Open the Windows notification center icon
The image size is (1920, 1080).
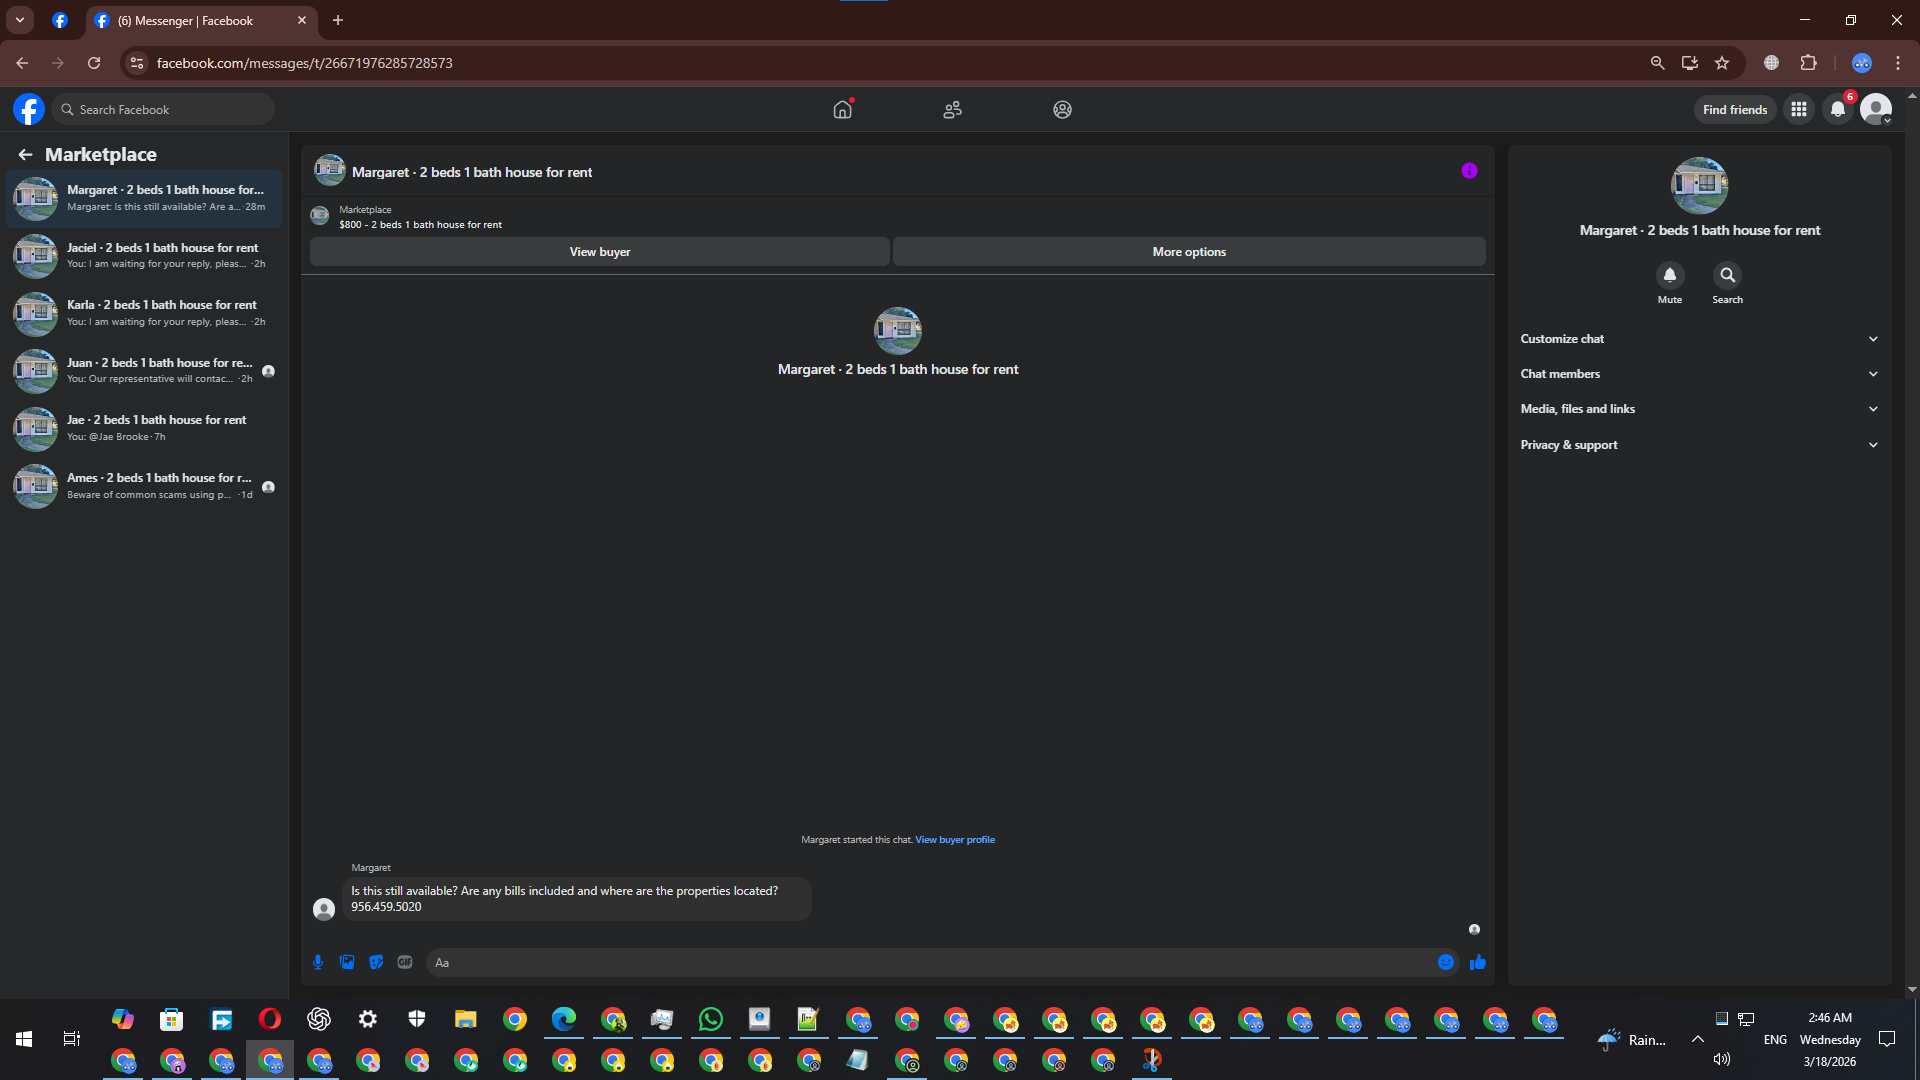[1887, 1039]
